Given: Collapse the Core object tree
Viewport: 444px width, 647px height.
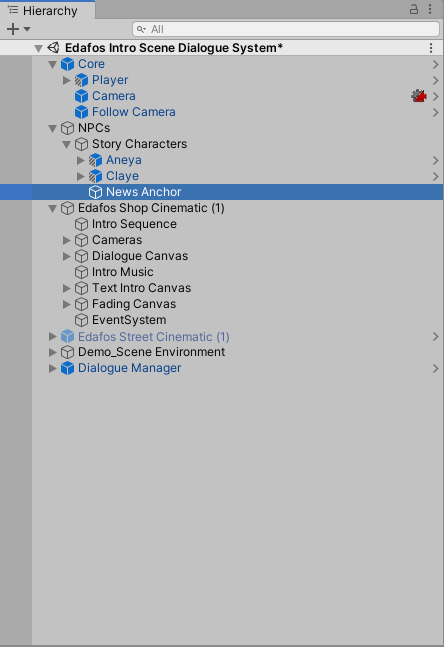Looking at the screenshot, I should tap(52, 64).
